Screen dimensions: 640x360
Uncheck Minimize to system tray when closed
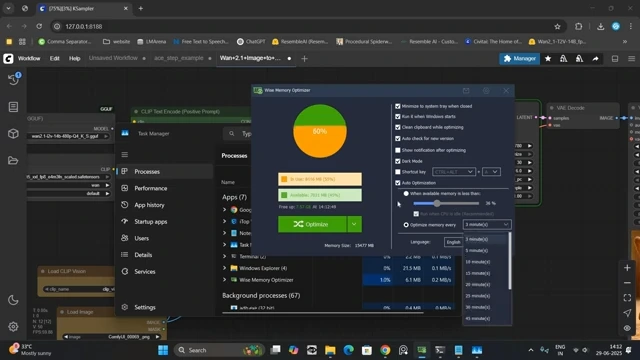(x=398, y=106)
